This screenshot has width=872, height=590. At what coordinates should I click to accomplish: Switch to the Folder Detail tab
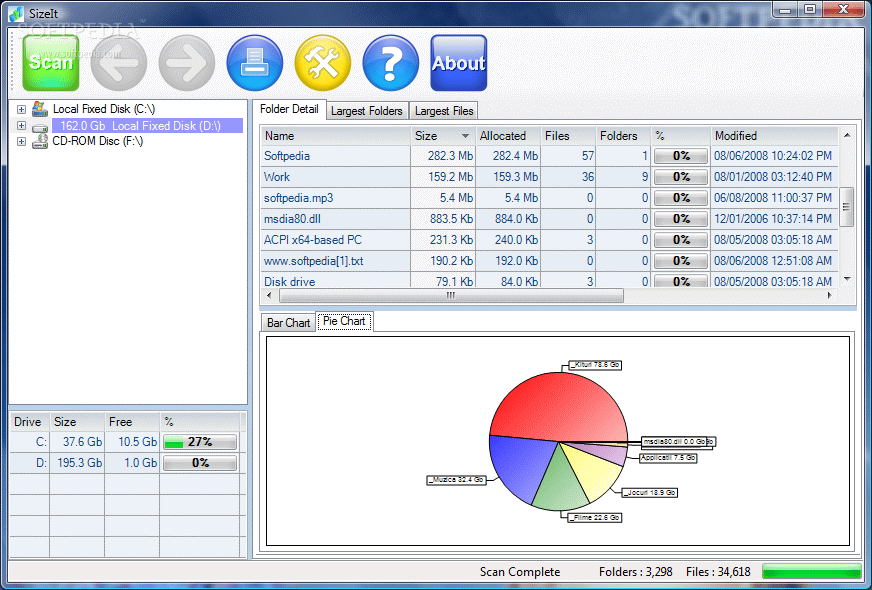289,109
